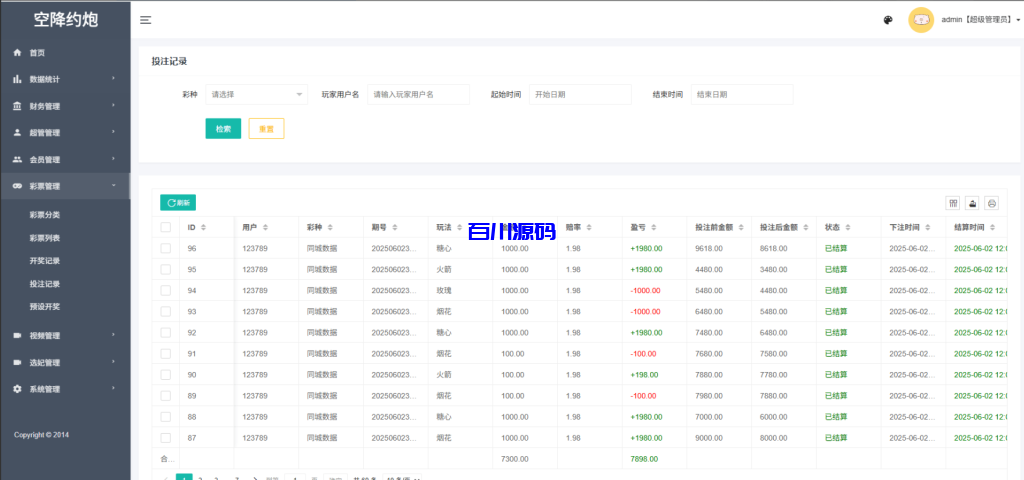
Task: Click the admin avatar picture
Action: point(921,20)
